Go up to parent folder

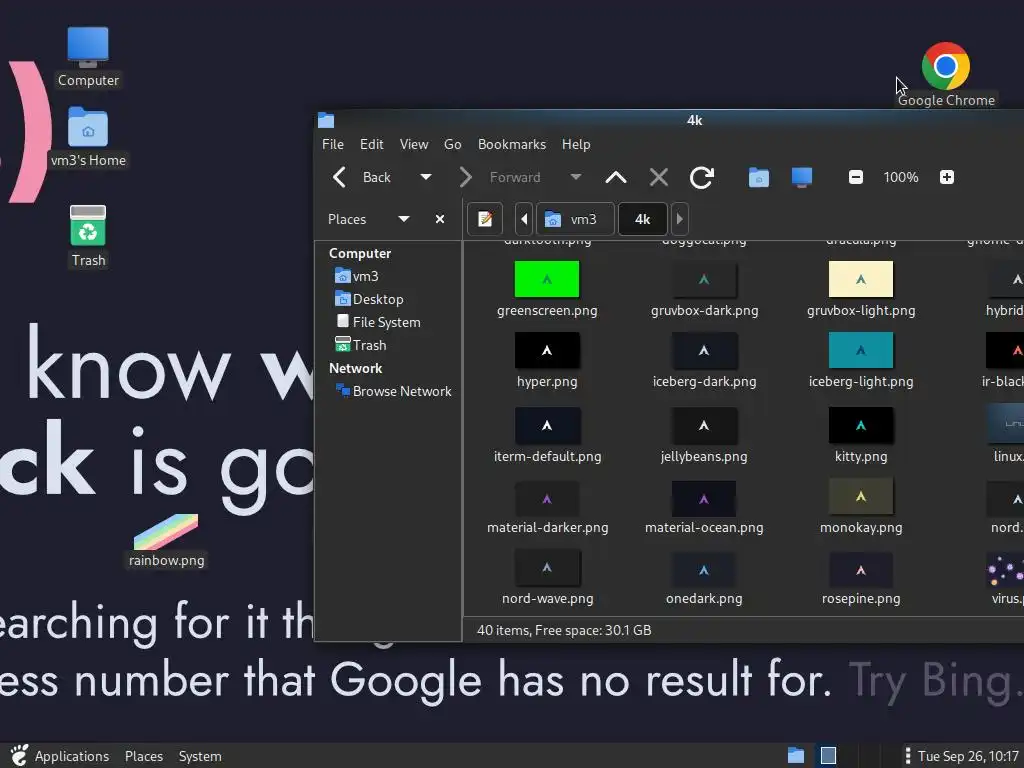pyautogui.click(x=616, y=177)
